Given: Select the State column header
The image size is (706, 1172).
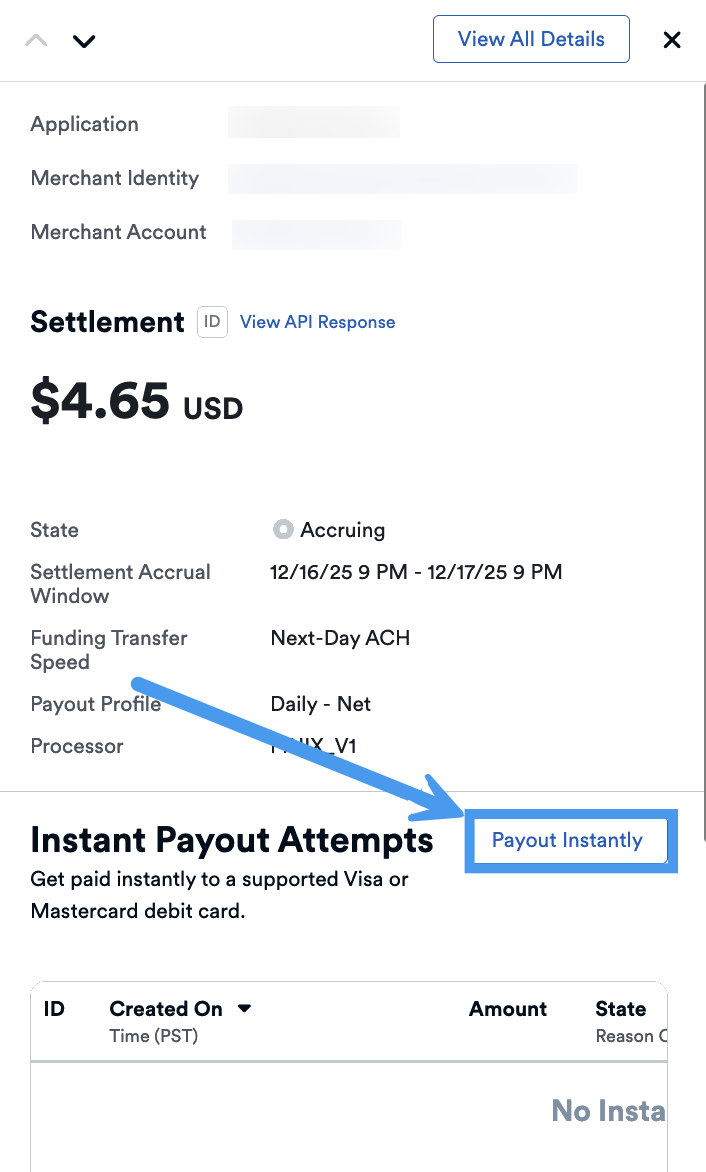Looking at the screenshot, I should click(620, 1008).
